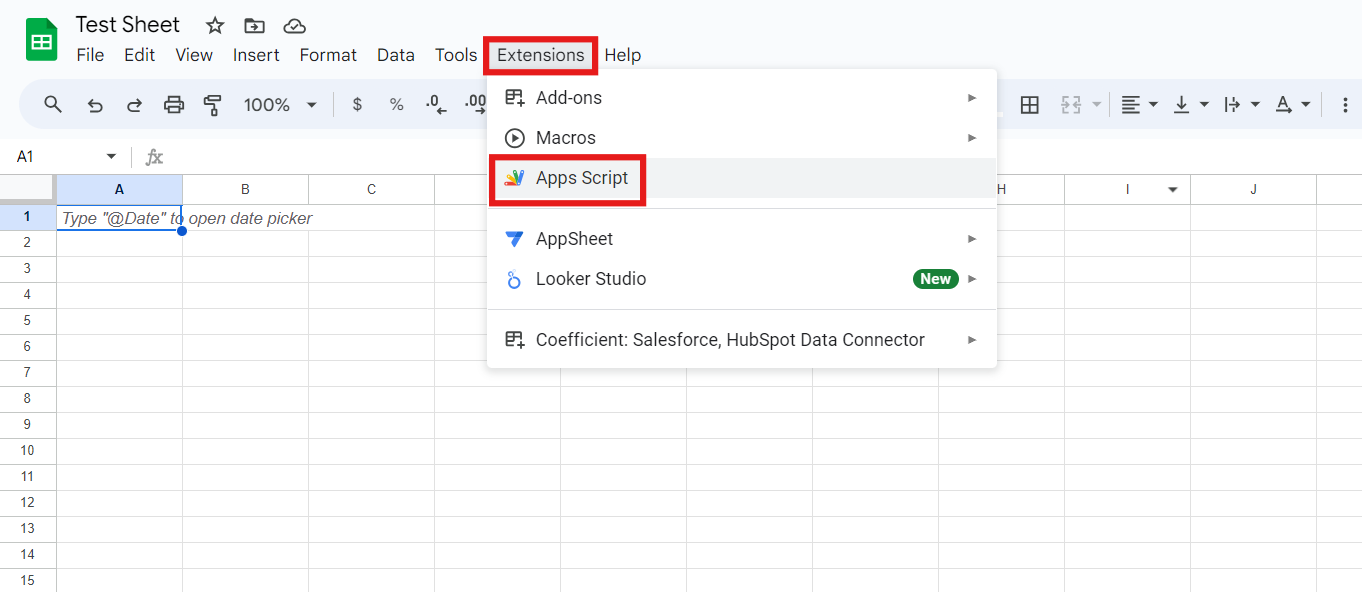
Task: Click the Move to folder icon
Action: tap(255, 26)
